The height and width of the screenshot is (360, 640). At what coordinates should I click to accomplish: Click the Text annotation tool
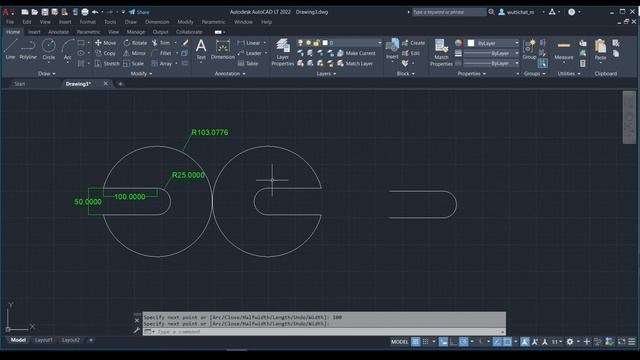[x=201, y=49]
